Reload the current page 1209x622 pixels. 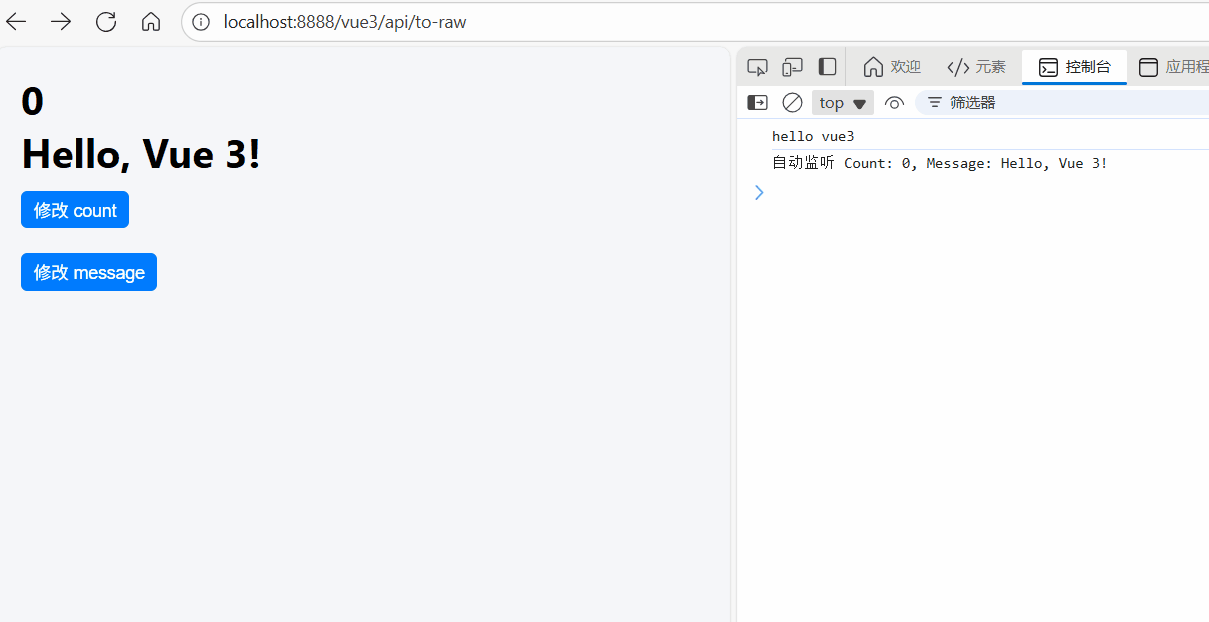click(105, 22)
